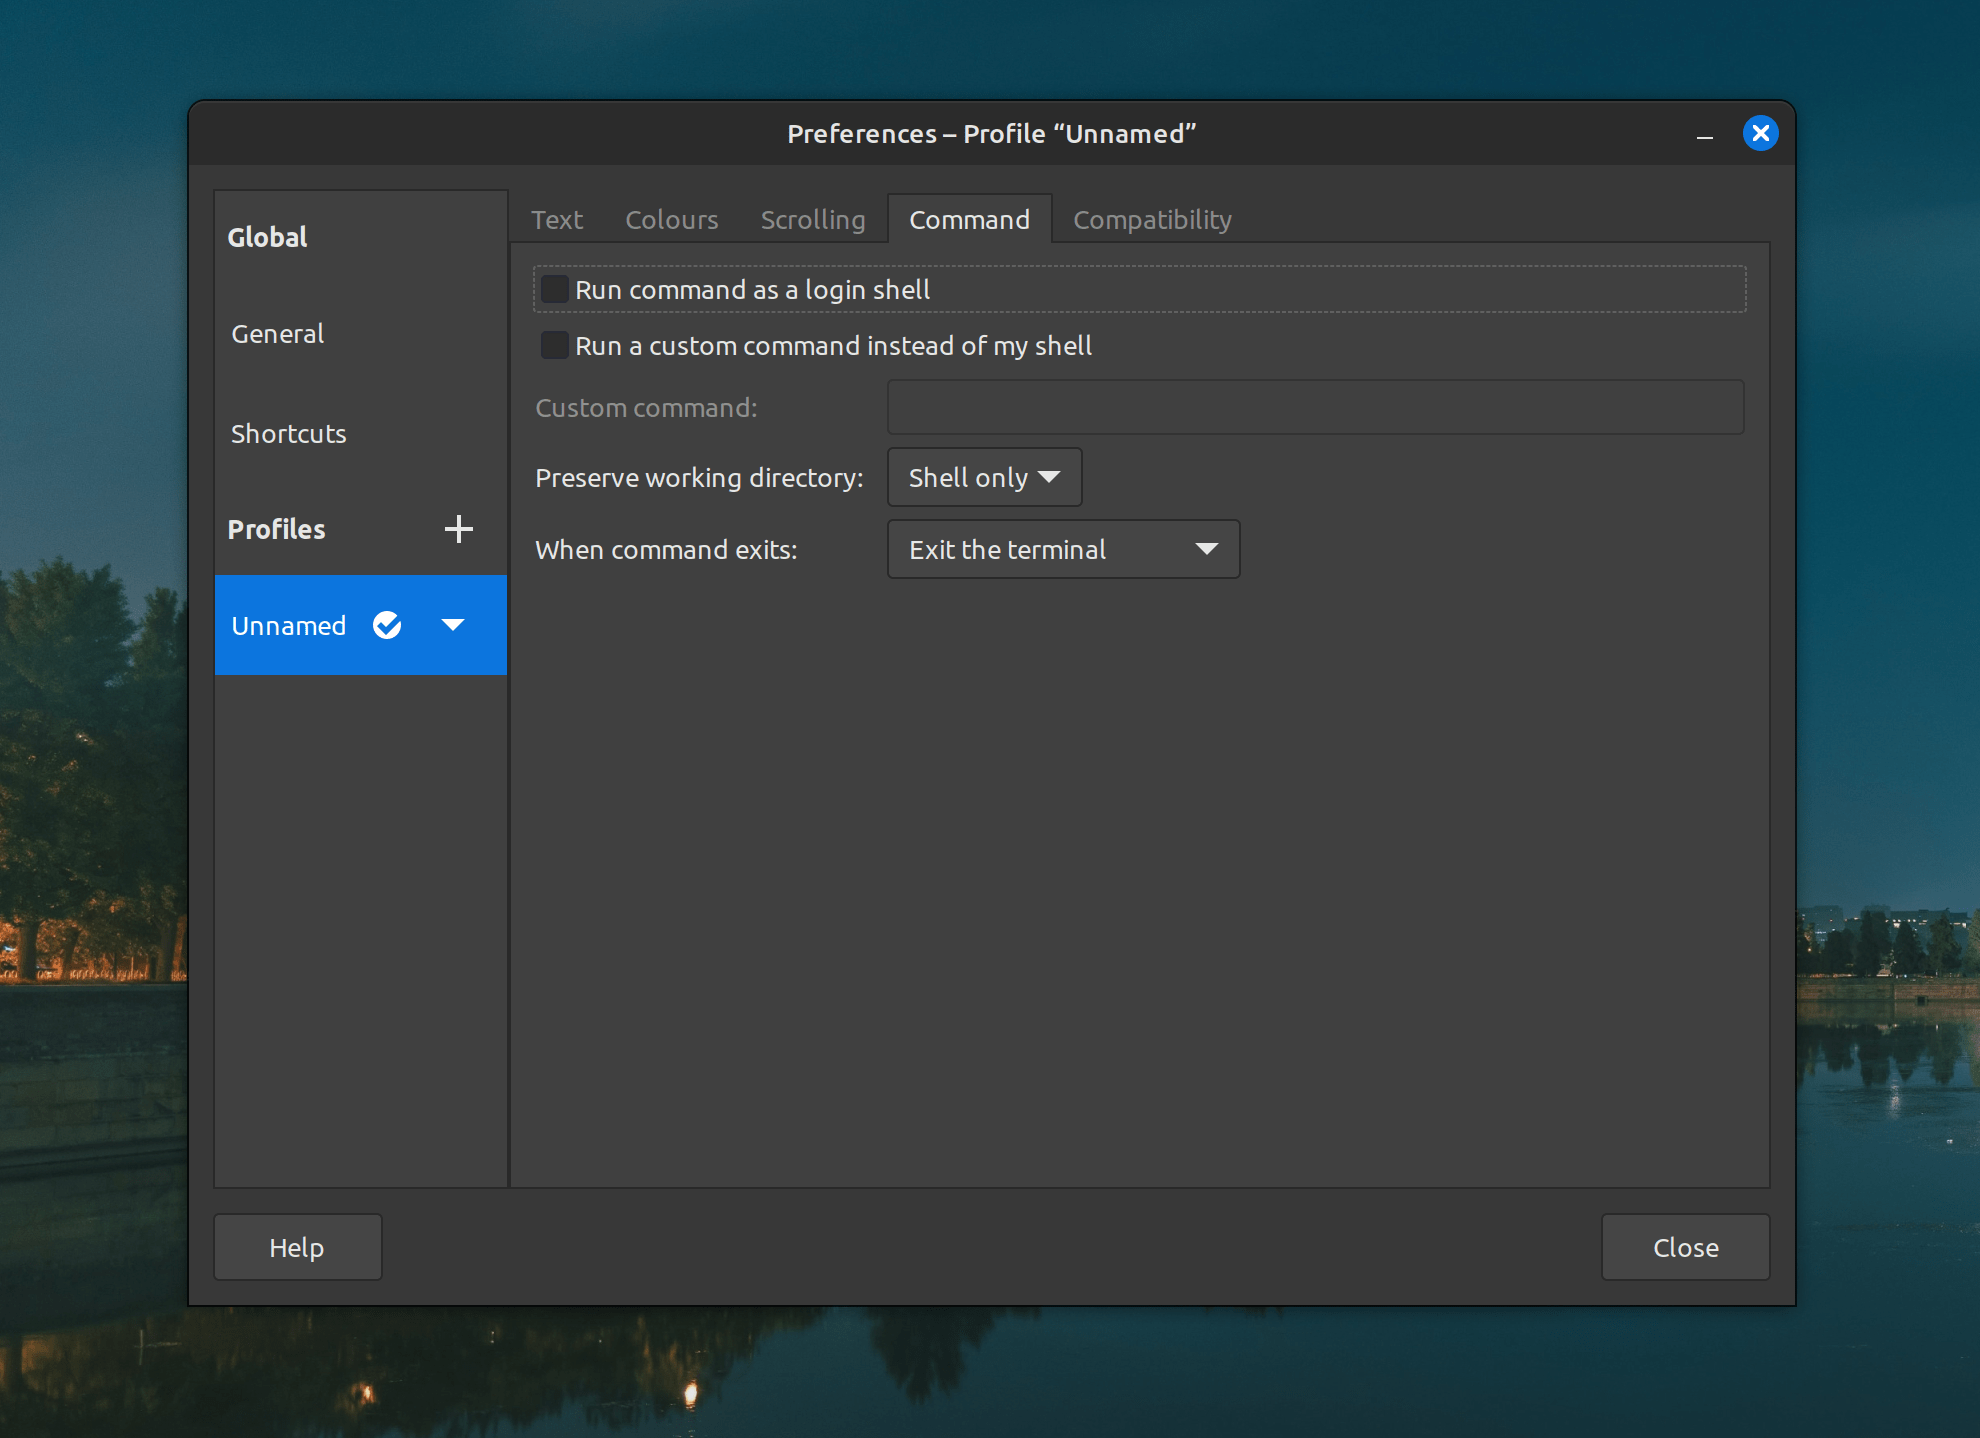Click the Help button
The image size is (1980, 1438).
297,1247
